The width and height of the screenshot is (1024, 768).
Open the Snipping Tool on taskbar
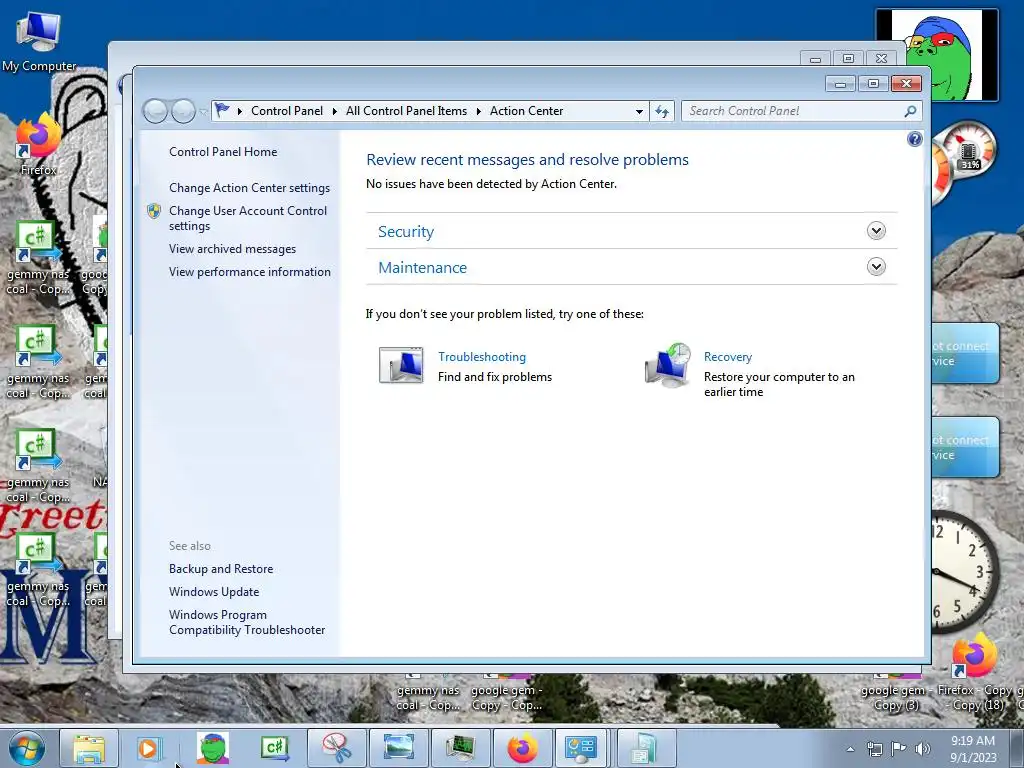[336, 748]
